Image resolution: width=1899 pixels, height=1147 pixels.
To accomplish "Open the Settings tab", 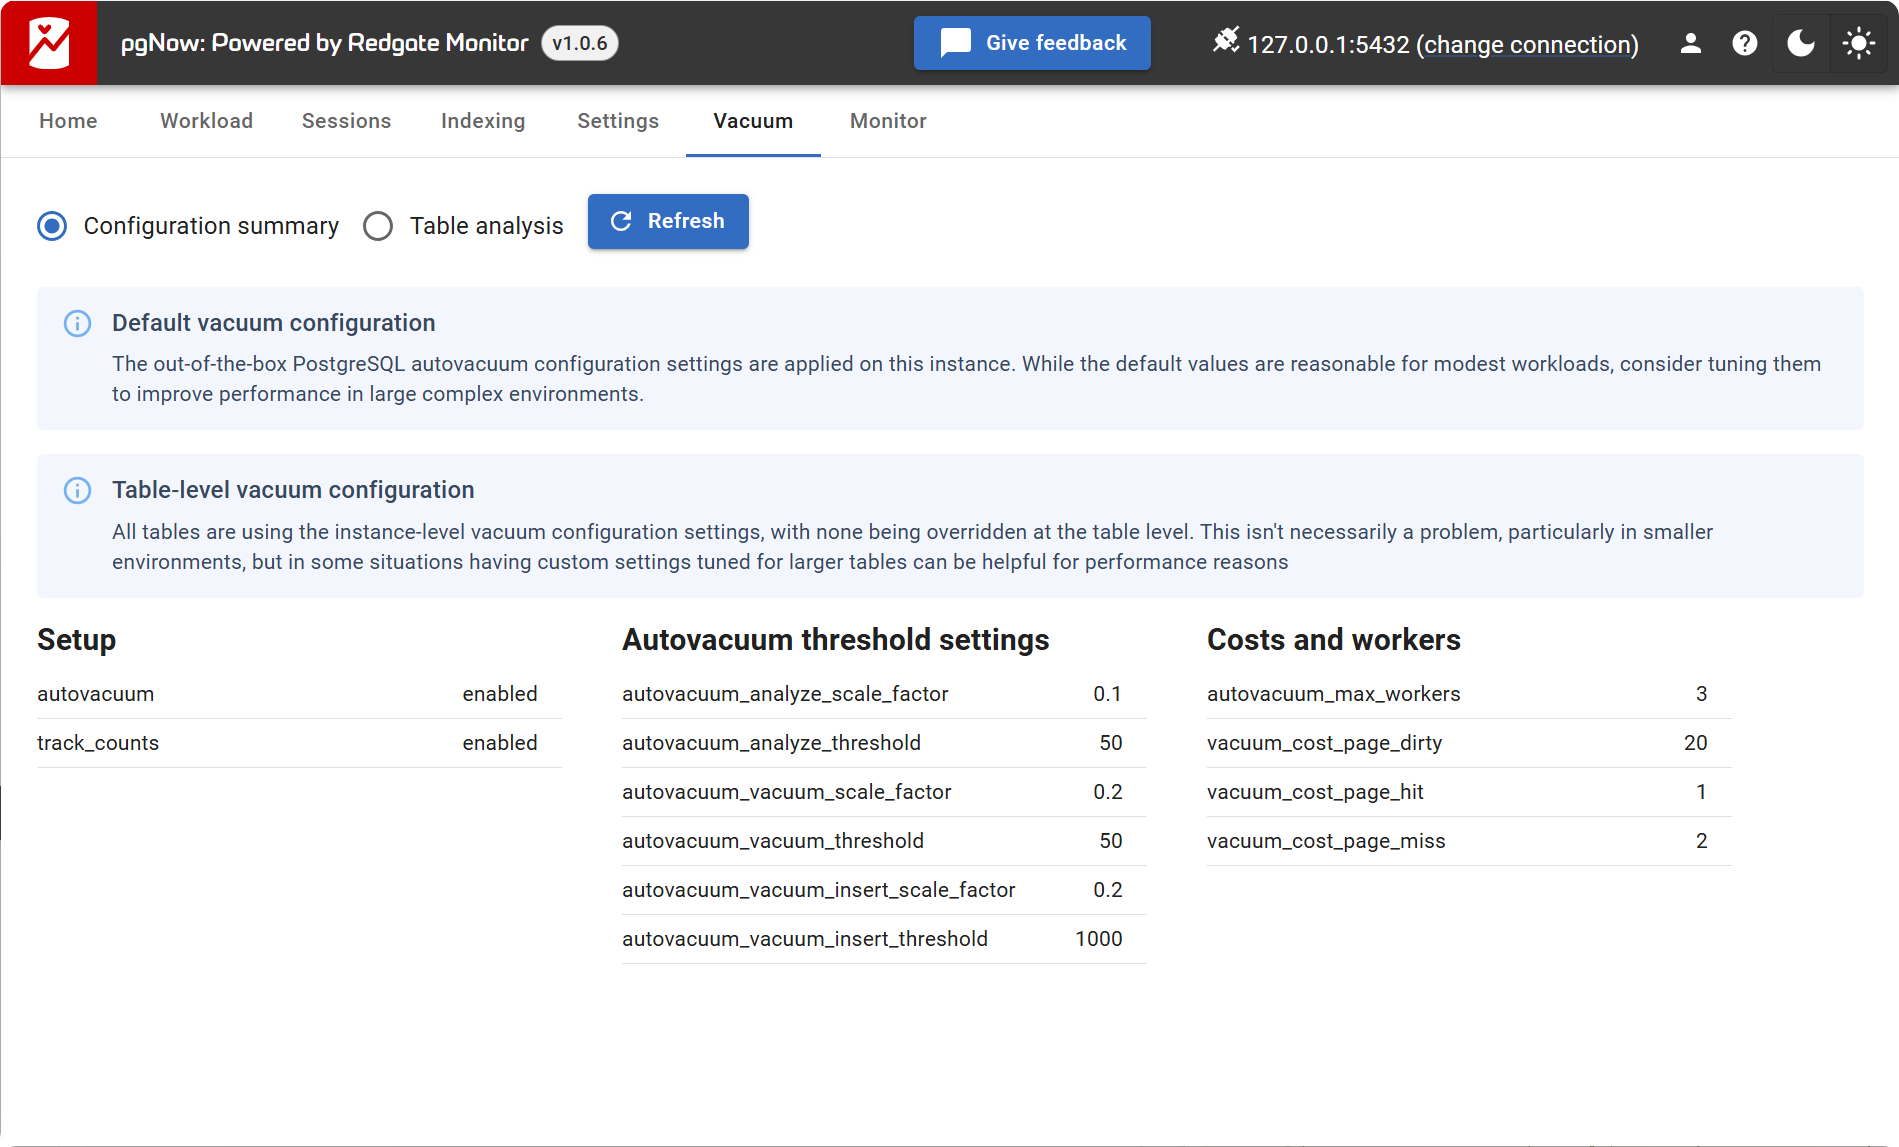I will pos(618,121).
